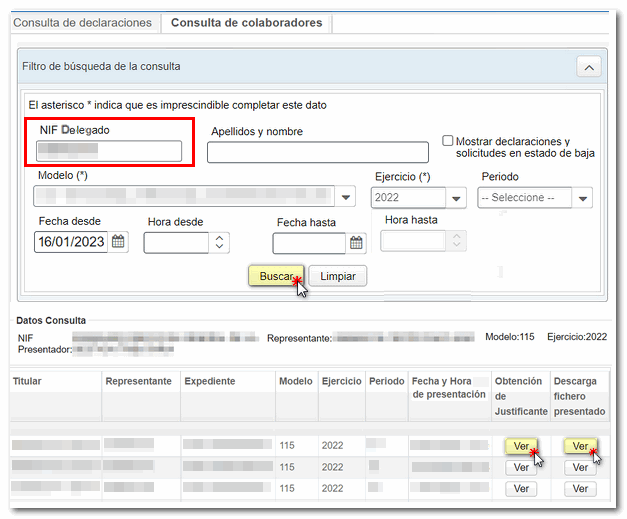
Task: Click the Limpiar button
Action: pos(337,276)
